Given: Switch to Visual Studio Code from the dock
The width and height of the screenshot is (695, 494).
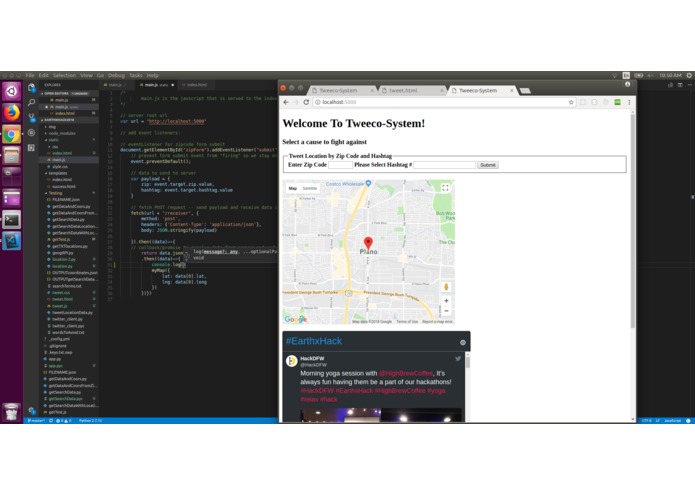Looking at the screenshot, I should [x=12, y=241].
